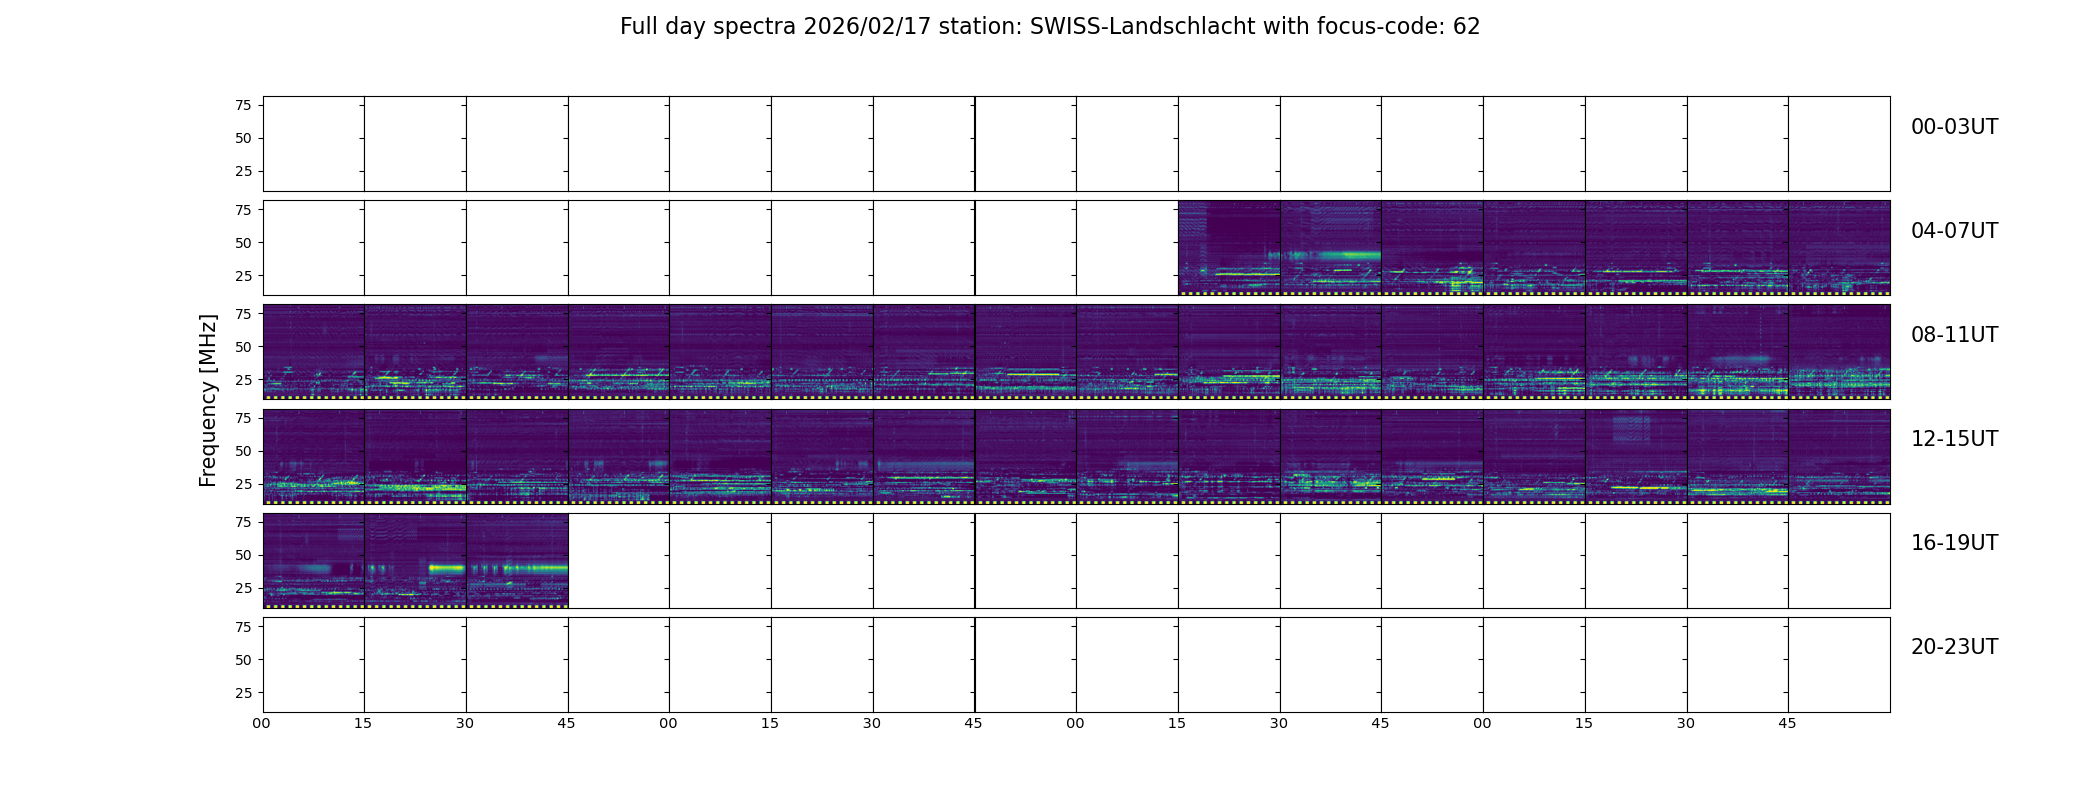Click the first empty panel in 00-03UT row
2100x800 pixels.
[x=313, y=144]
